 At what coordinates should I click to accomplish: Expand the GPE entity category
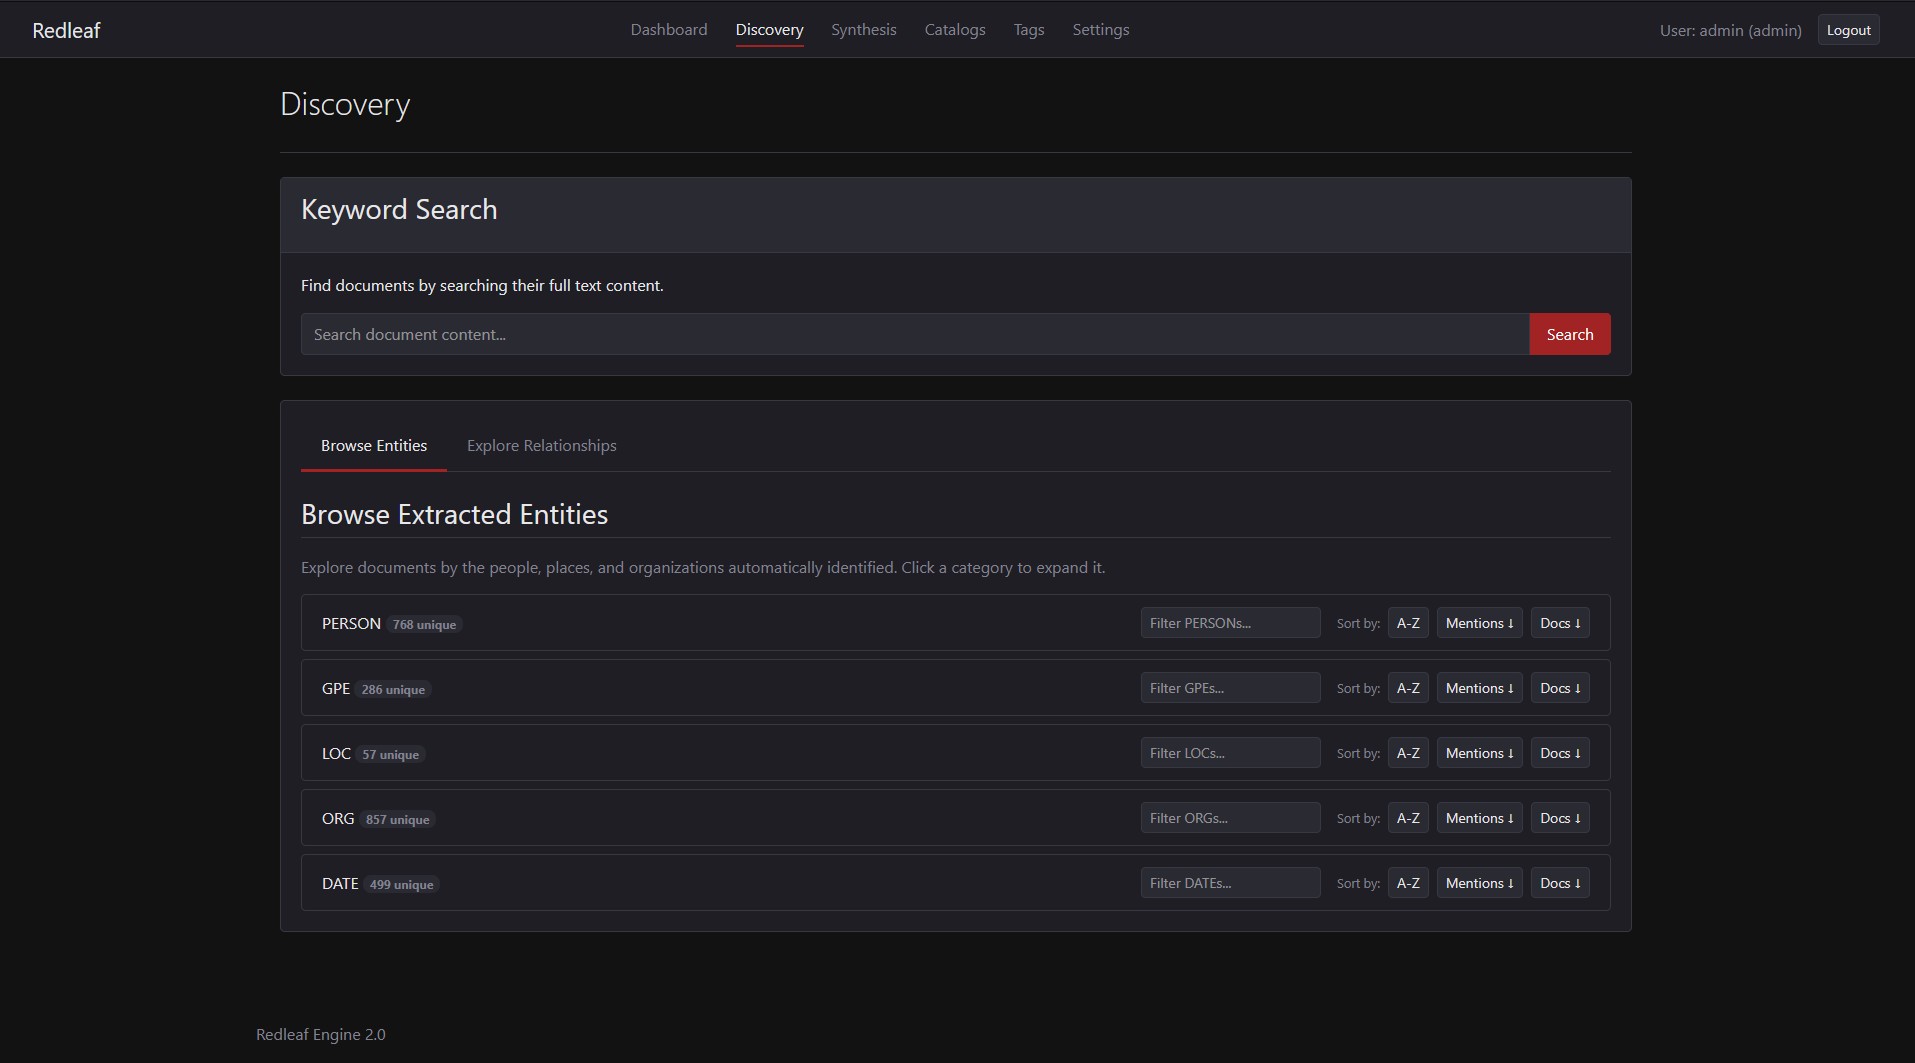click(336, 688)
